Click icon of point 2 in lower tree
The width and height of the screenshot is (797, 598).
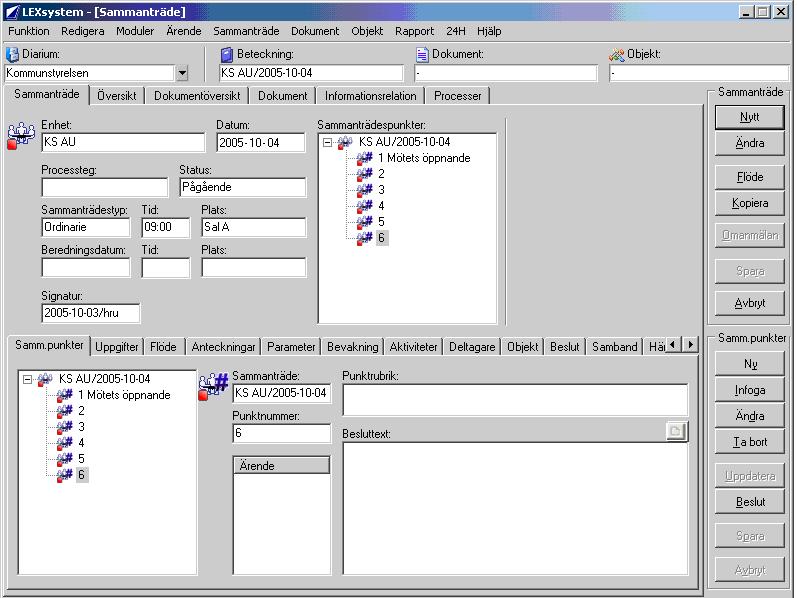tap(65, 411)
